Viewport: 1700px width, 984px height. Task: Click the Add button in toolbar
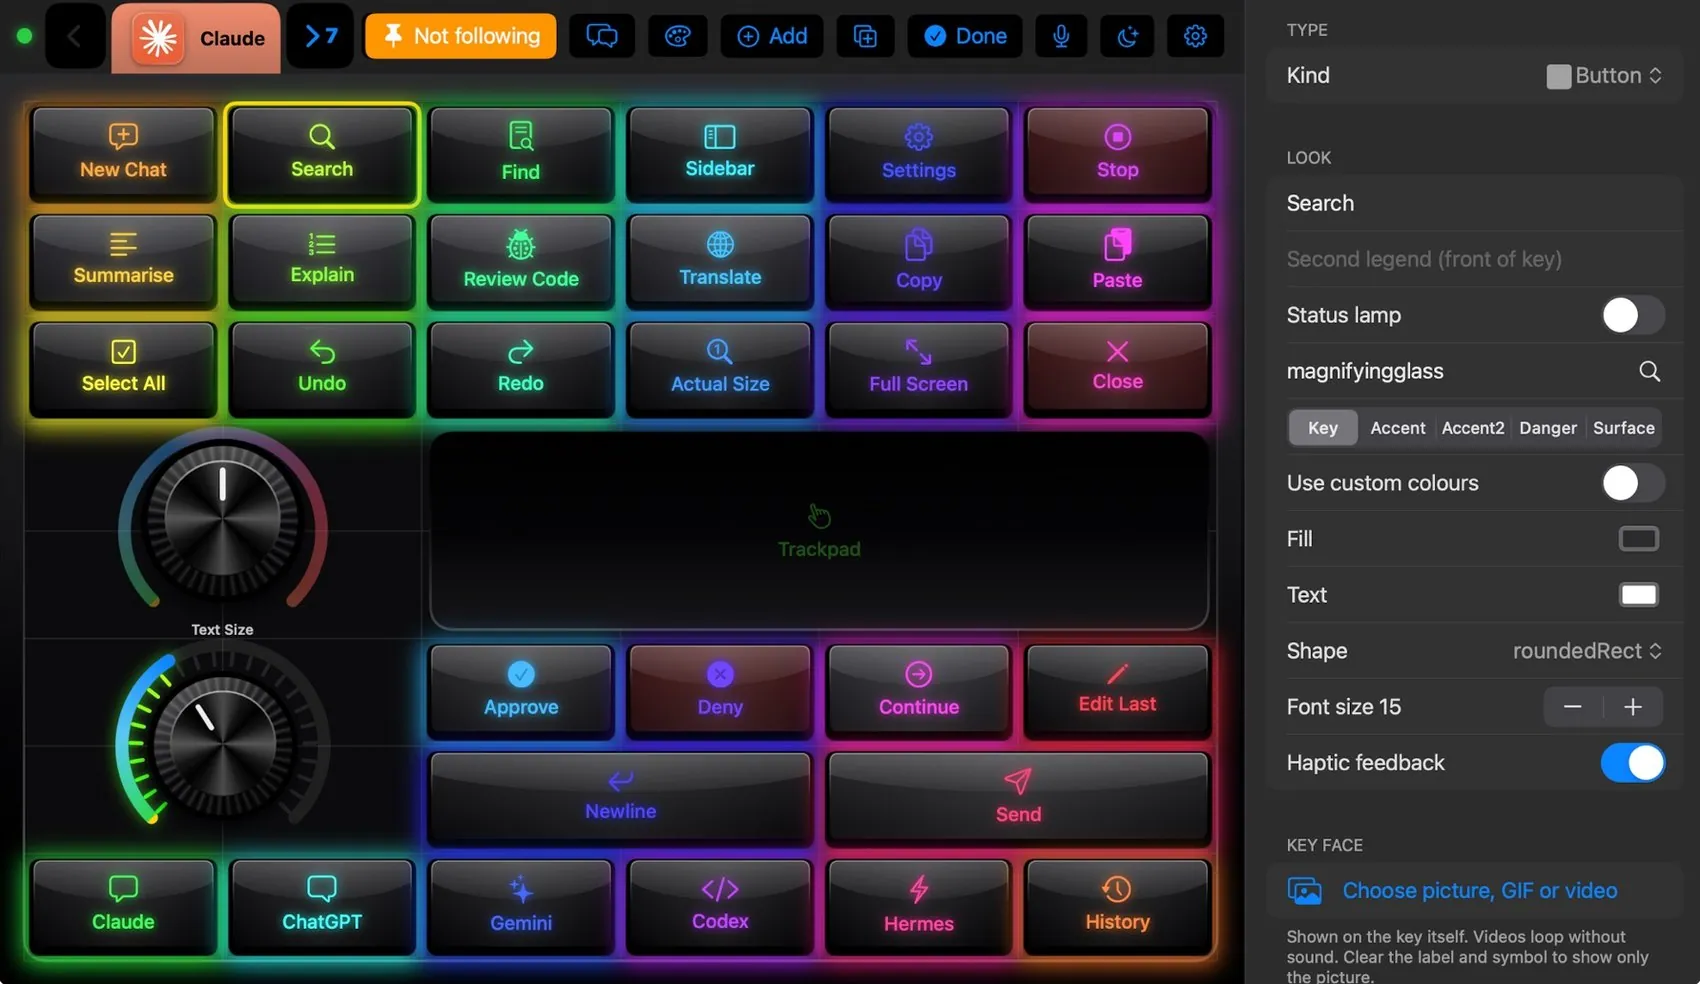(x=772, y=36)
